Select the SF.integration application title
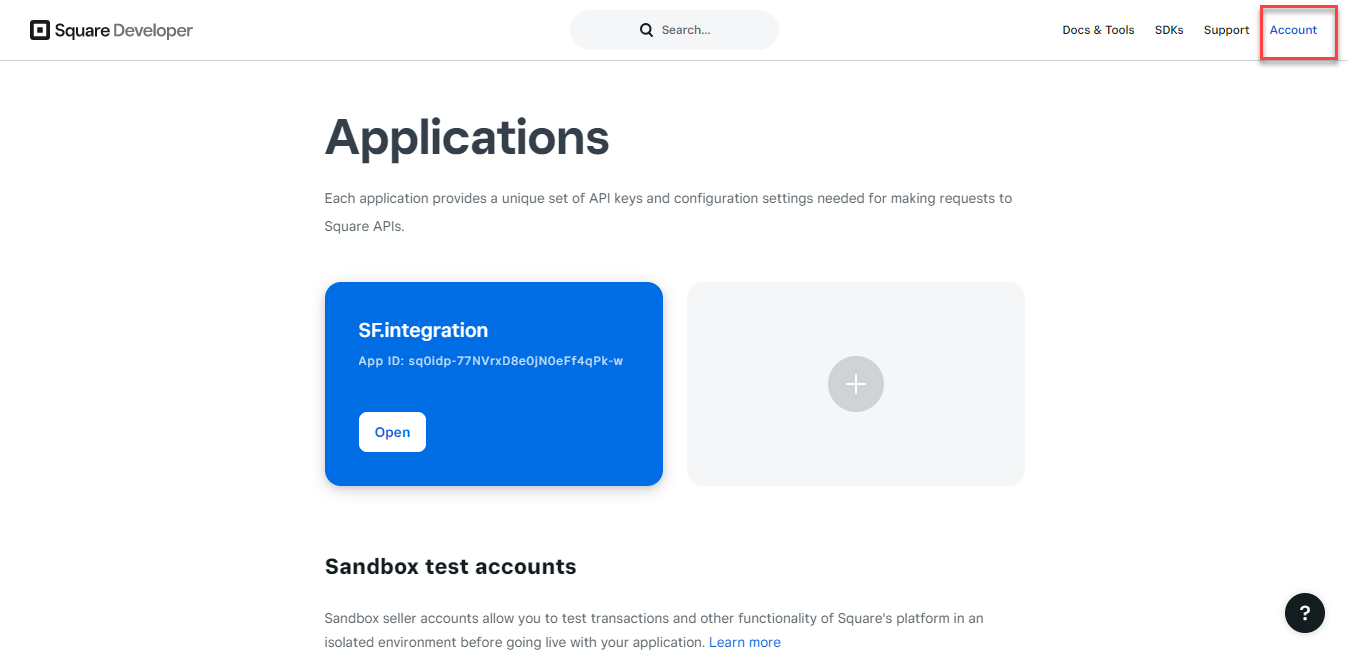 point(423,330)
